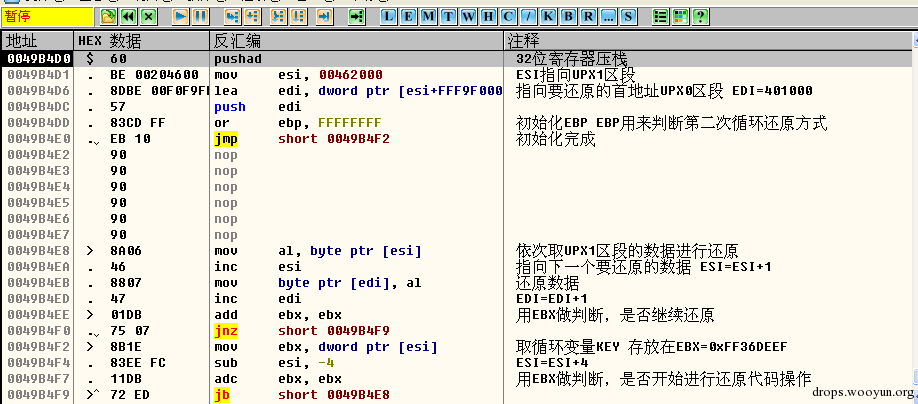Run the program with the play icon
This screenshot has width=918, height=404.
(181, 17)
